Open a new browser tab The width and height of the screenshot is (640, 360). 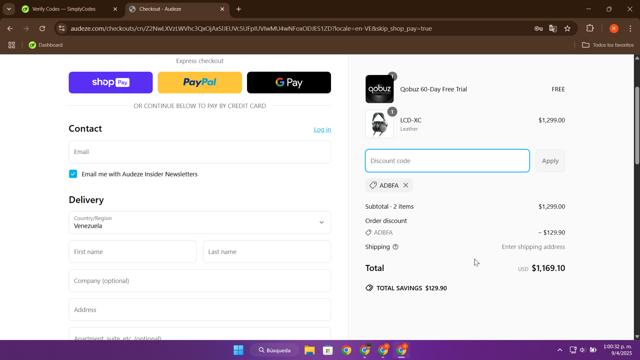pyautogui.click(x=239, y=9)
